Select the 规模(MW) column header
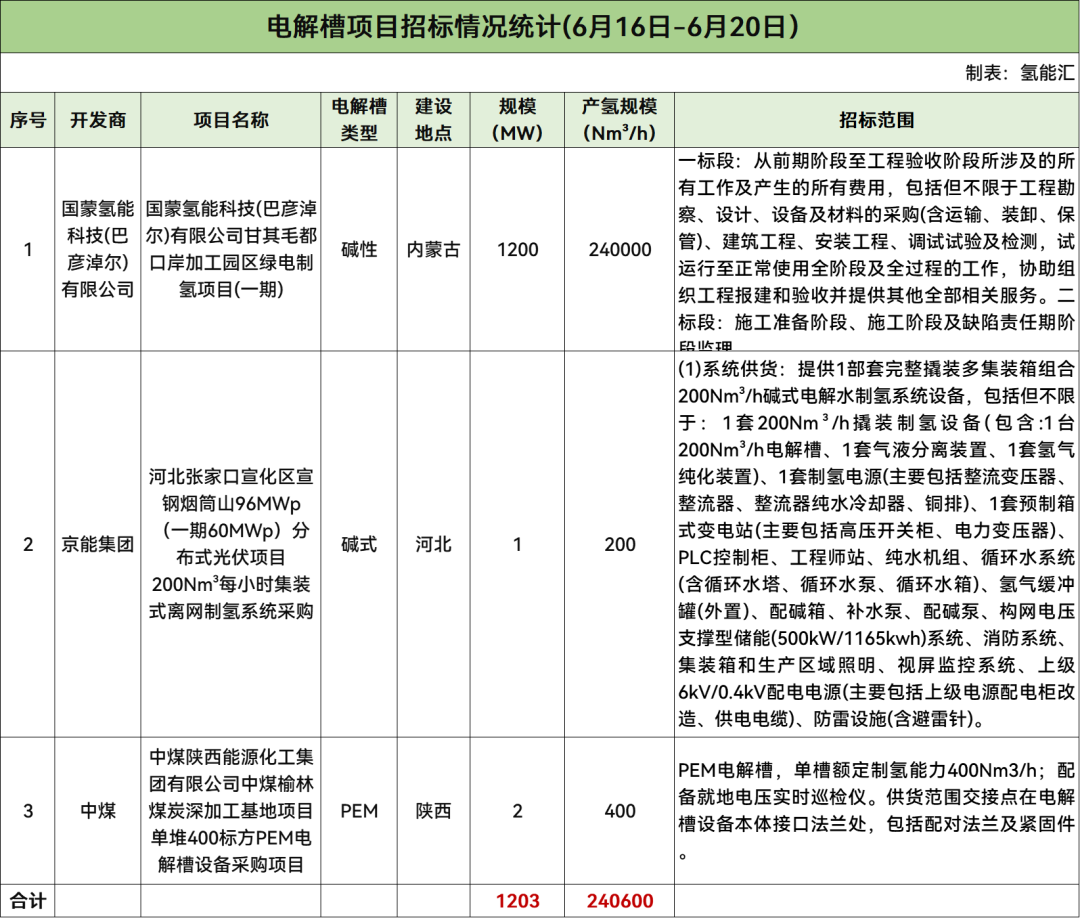This screenshot has width=1080, height=918. pos(517,120)
